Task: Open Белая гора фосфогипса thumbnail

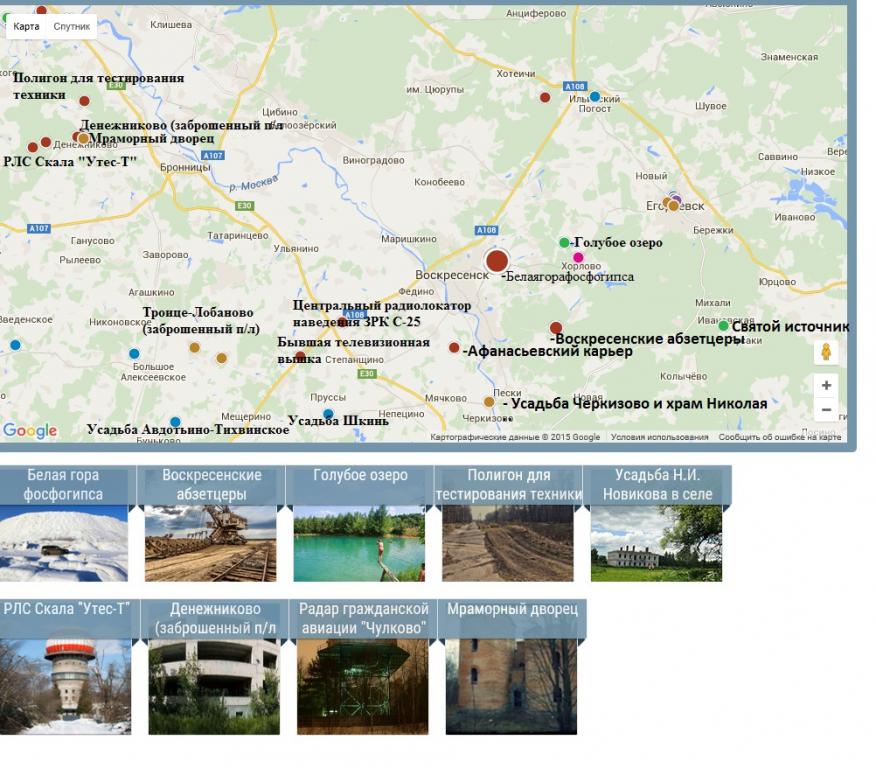Action: (x=64, y=543)
